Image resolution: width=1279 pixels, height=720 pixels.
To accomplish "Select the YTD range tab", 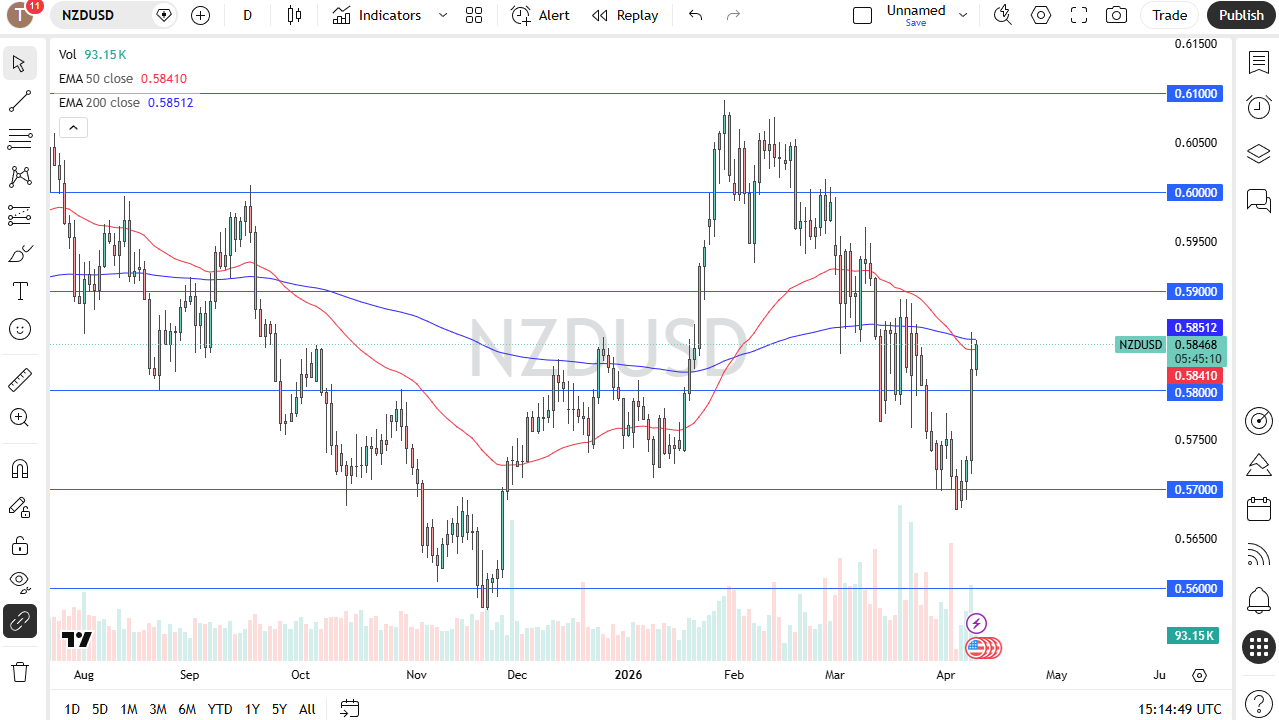I will point(219,709).
